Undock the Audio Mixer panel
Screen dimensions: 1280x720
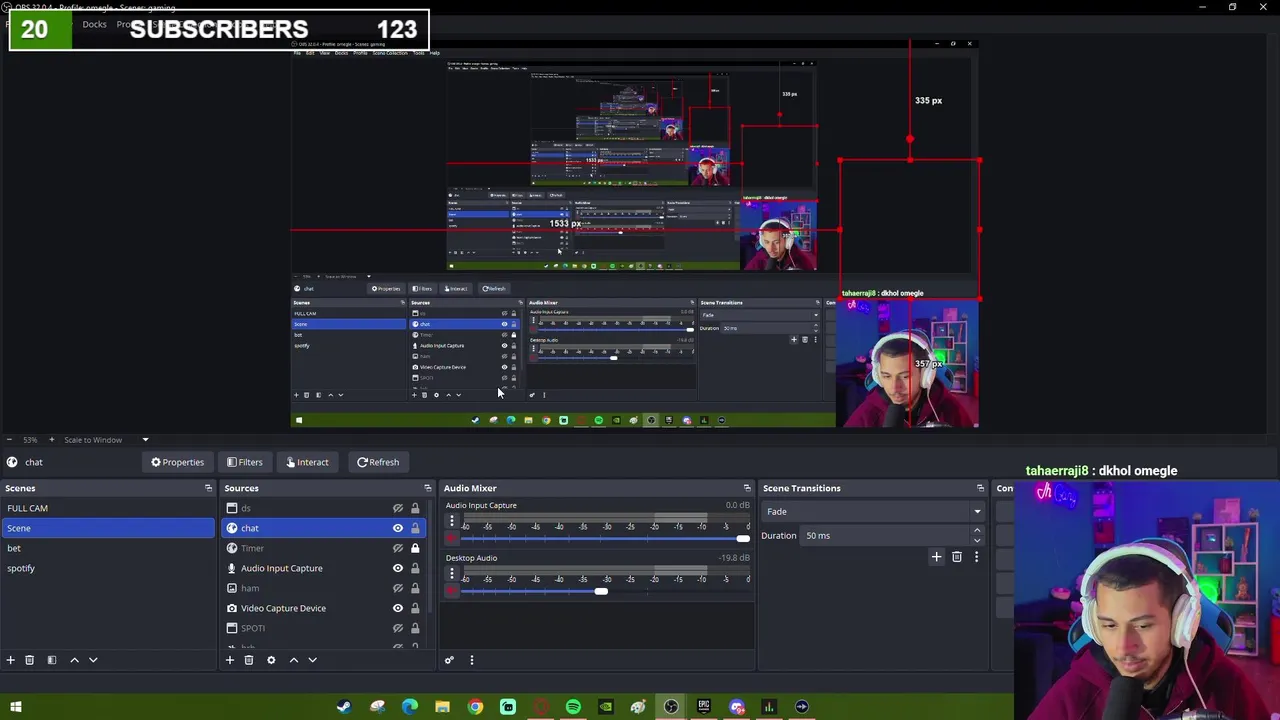point(746,488)
